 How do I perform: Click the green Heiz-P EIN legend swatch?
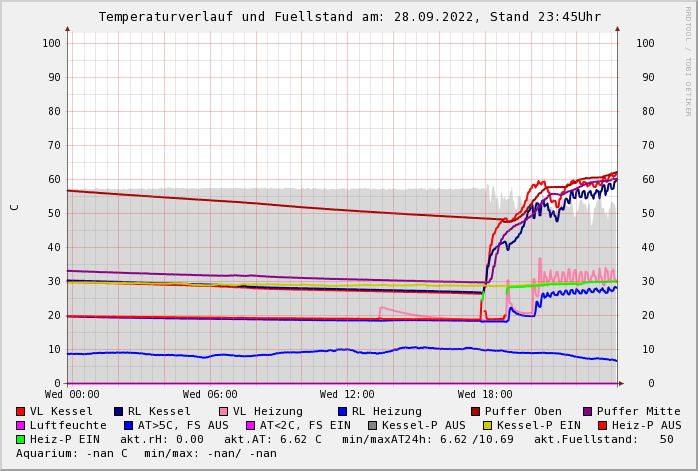pyautogui.click(x=20, y=439)
